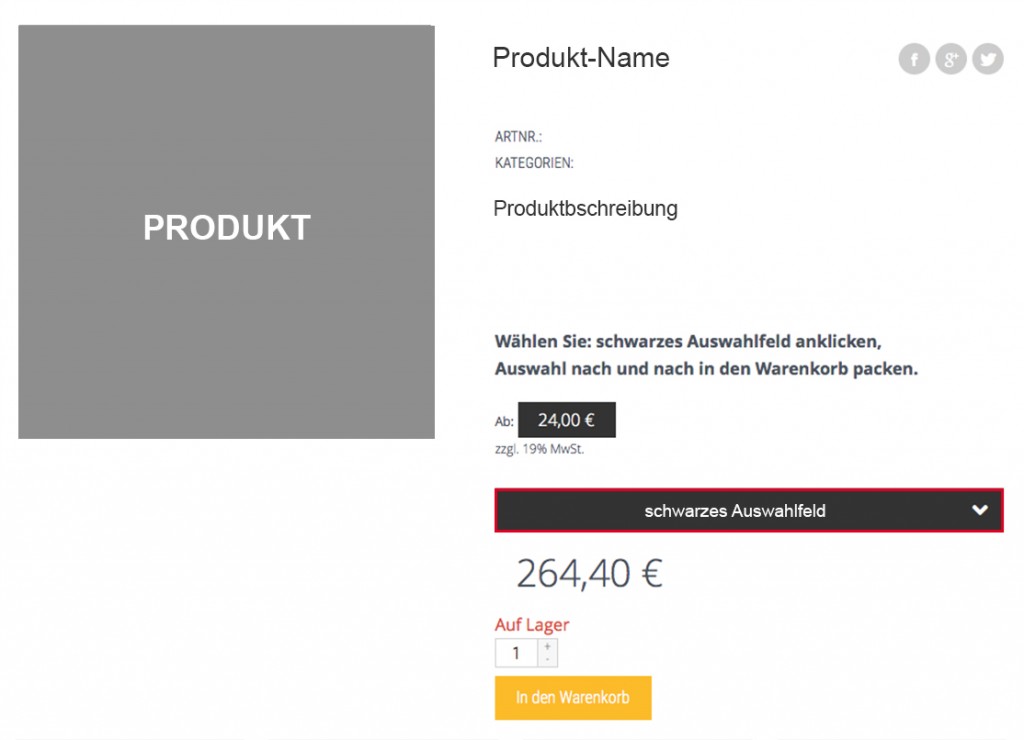Image resolution: width=1024 pixels, height=740 pixels.
Task: Decrease quantity with the minus stepper
Action: point(547,660)
